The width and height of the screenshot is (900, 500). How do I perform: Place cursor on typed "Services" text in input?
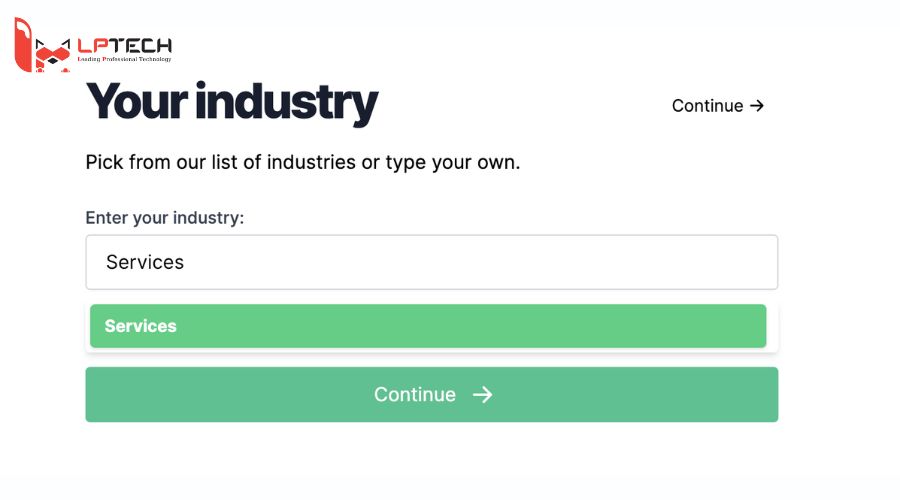145,262
